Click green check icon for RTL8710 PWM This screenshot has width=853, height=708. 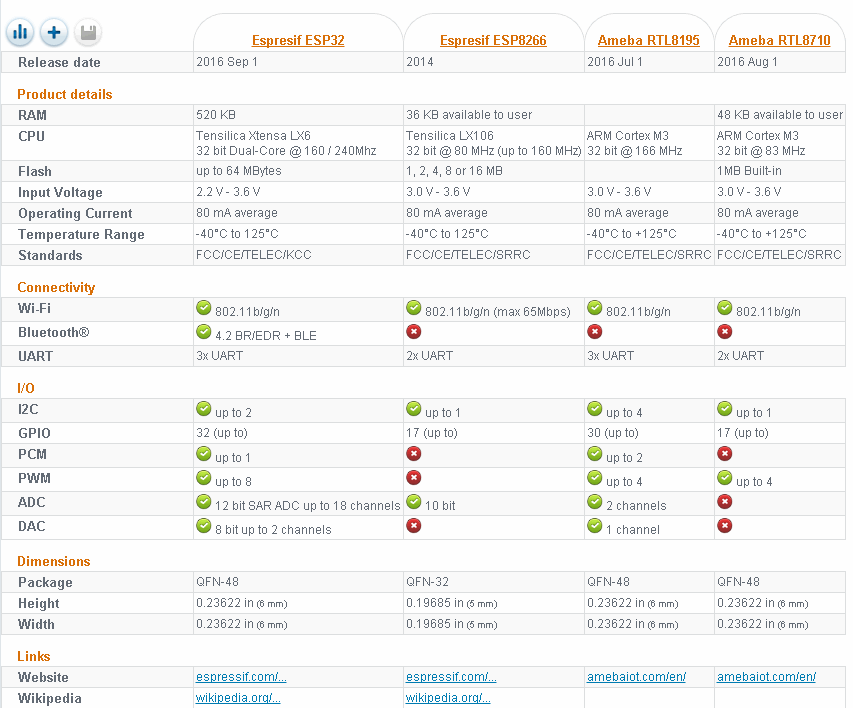point(725,478)
